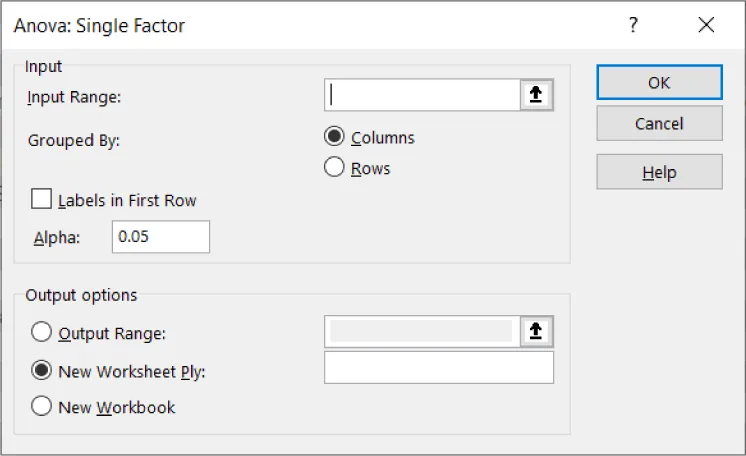This screenshot has width=746, height=456.
Task: Click the question mark help icon in title bar
Action: (633, 26)
